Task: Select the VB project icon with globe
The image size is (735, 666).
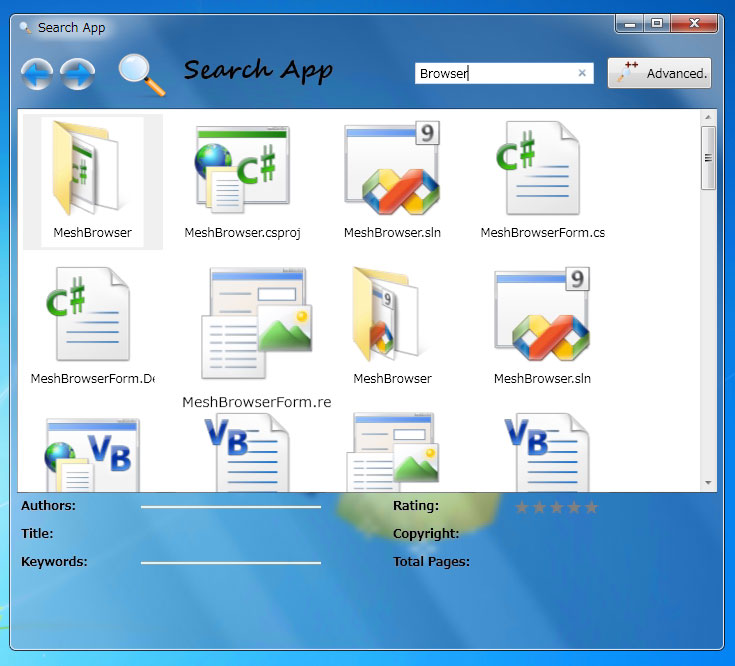Action: click(92, 455)
